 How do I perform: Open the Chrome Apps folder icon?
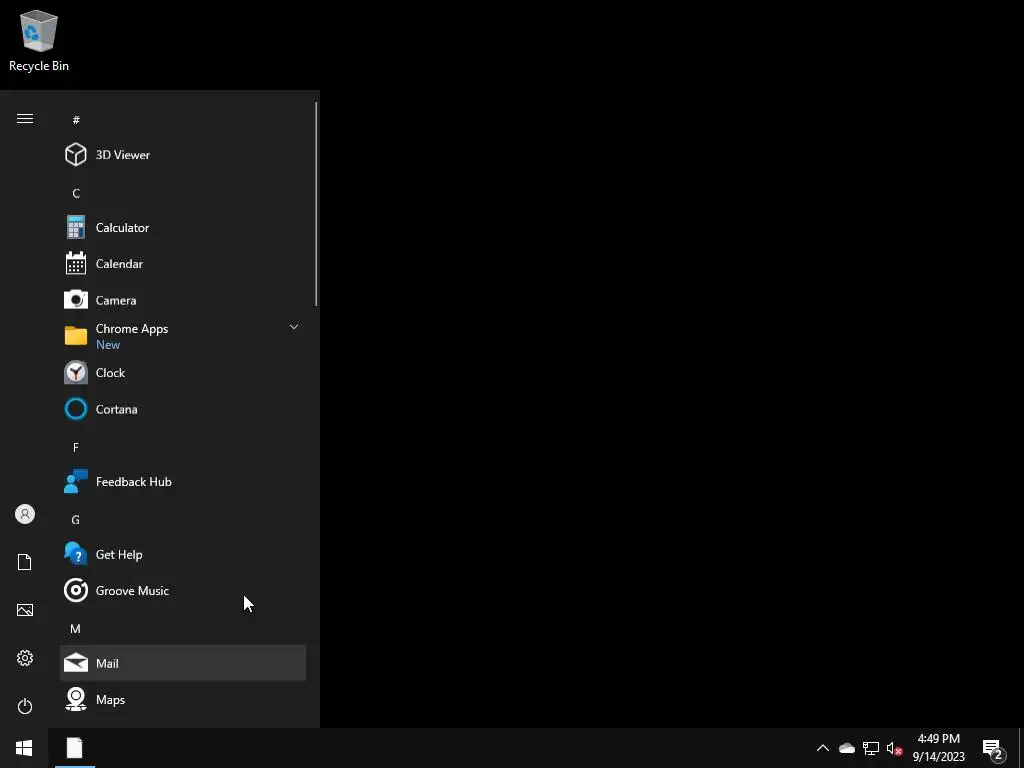pyautogui.click(x=76, y=336)
